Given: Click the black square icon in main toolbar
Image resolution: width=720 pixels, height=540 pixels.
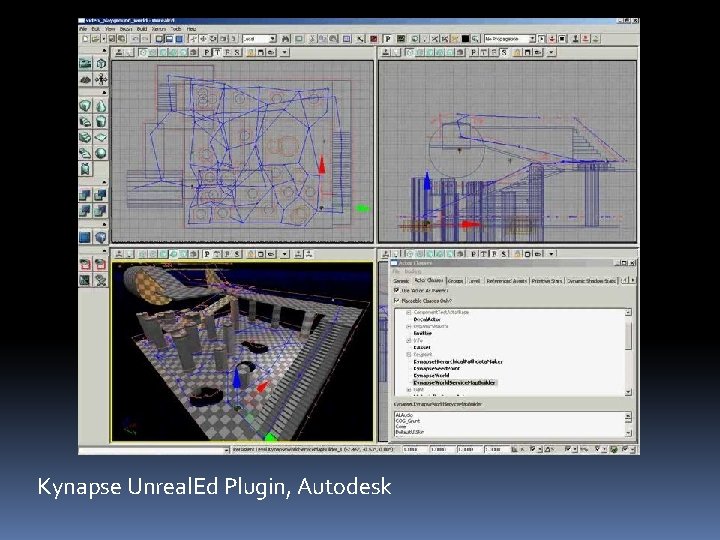Looking at the screenshot, I should click(x=465, y=39).
